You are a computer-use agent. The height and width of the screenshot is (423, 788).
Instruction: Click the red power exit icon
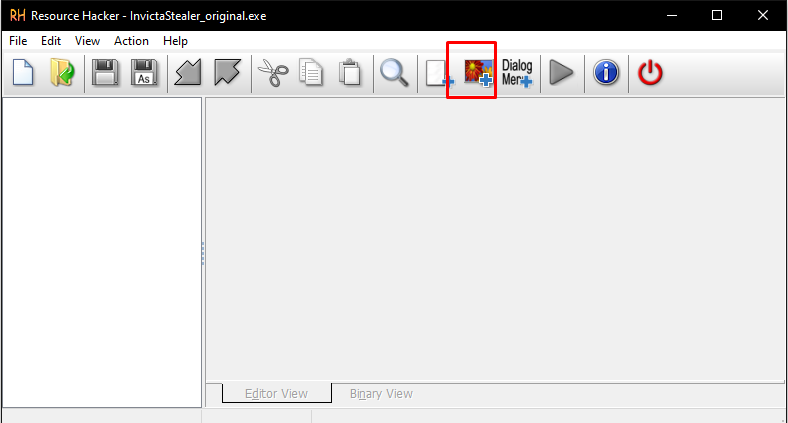650,73
